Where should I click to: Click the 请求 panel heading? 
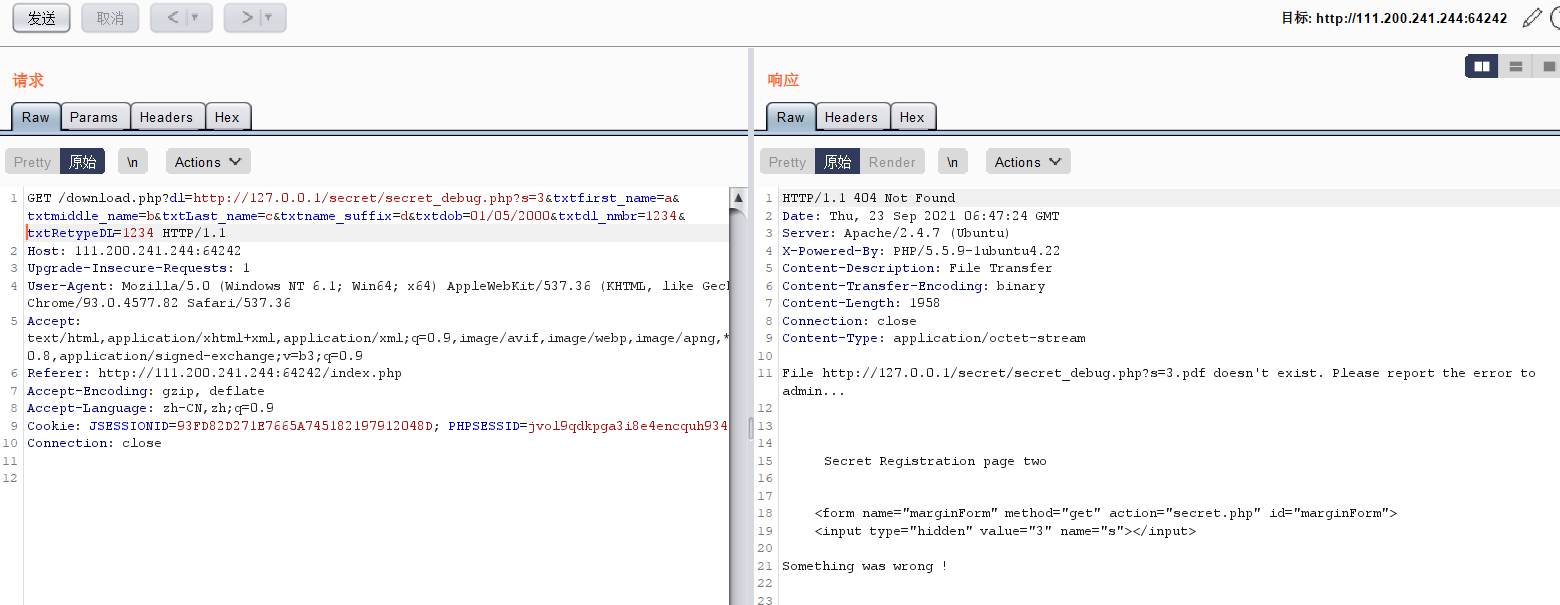28,80
